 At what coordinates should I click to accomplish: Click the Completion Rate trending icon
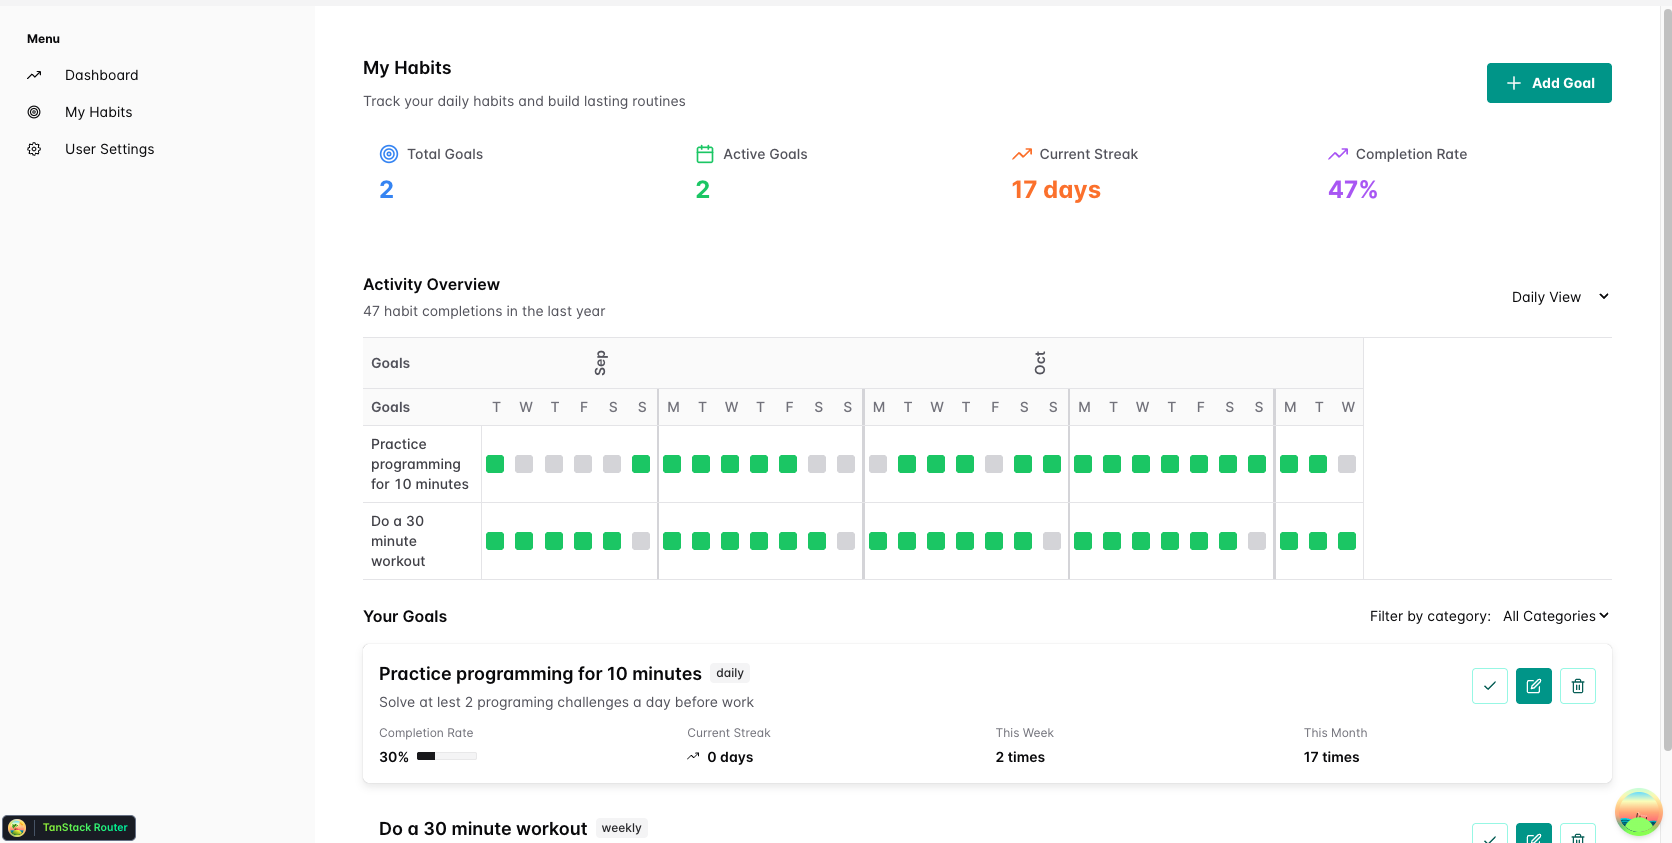pos(1338,154)
